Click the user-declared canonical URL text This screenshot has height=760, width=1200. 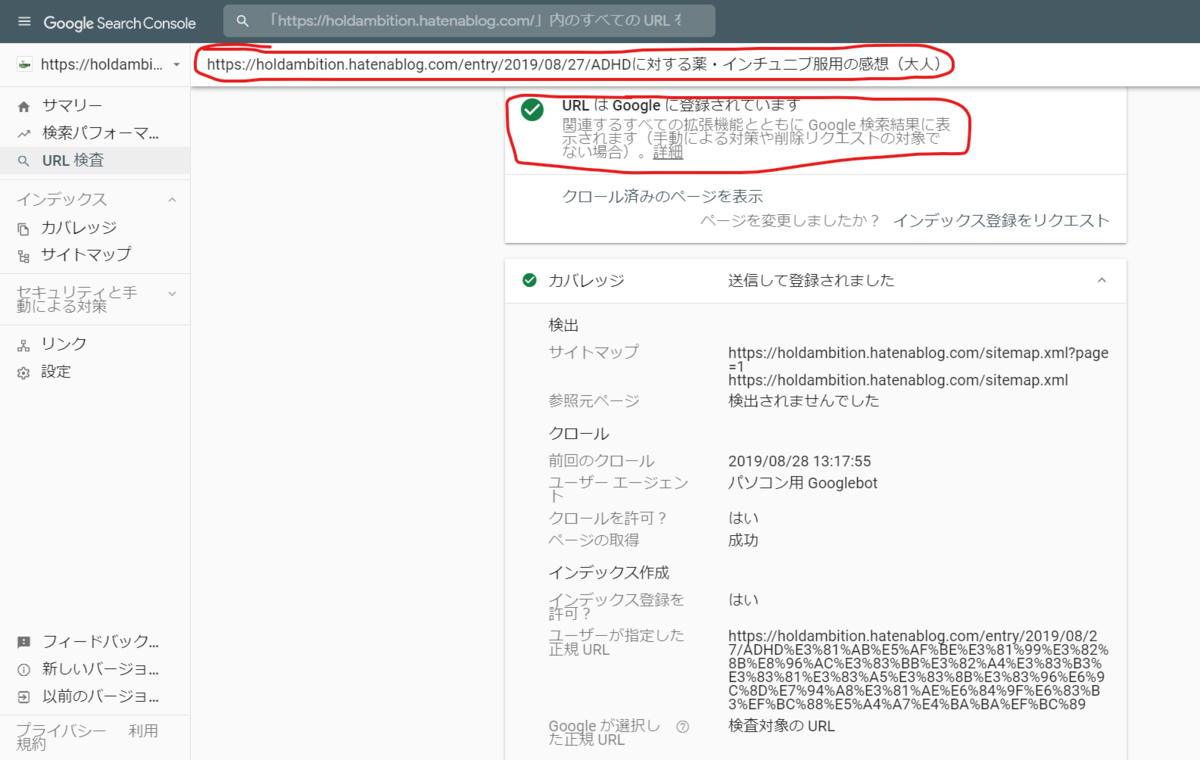918,669
